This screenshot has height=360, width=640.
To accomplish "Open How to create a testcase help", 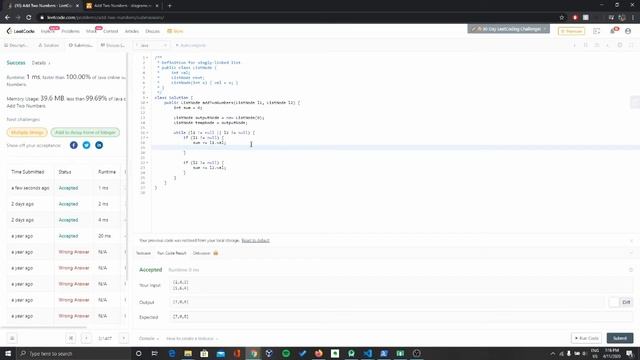I will pos(192,338).
